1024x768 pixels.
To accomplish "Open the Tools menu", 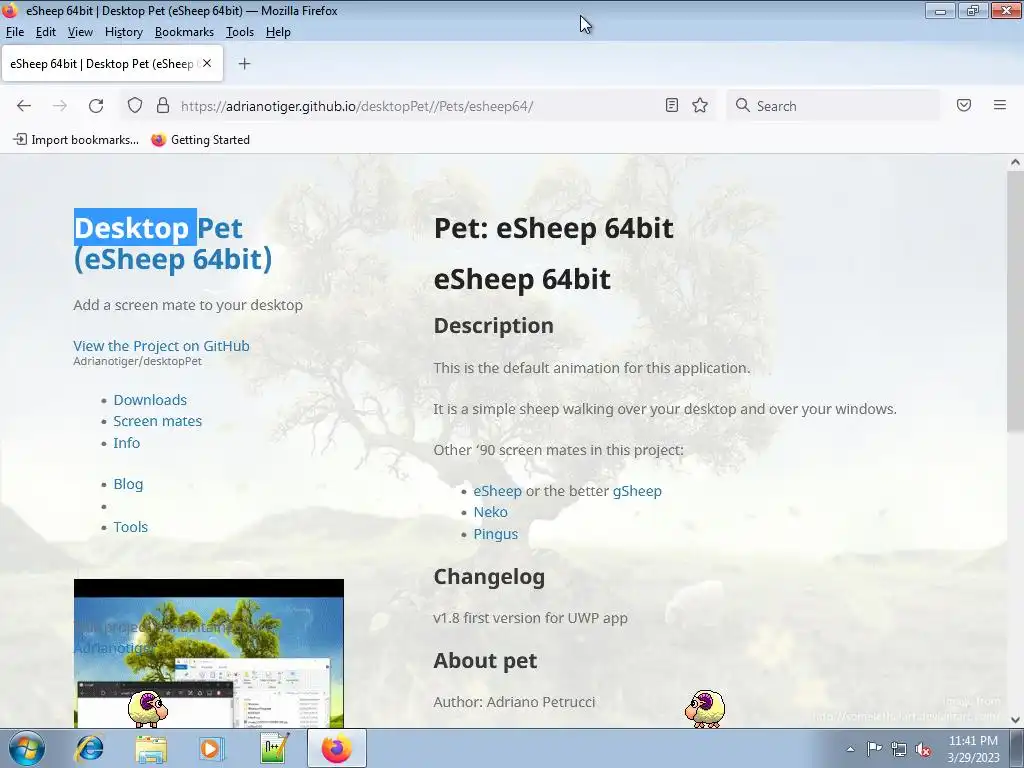I will (x=240, y=32).
